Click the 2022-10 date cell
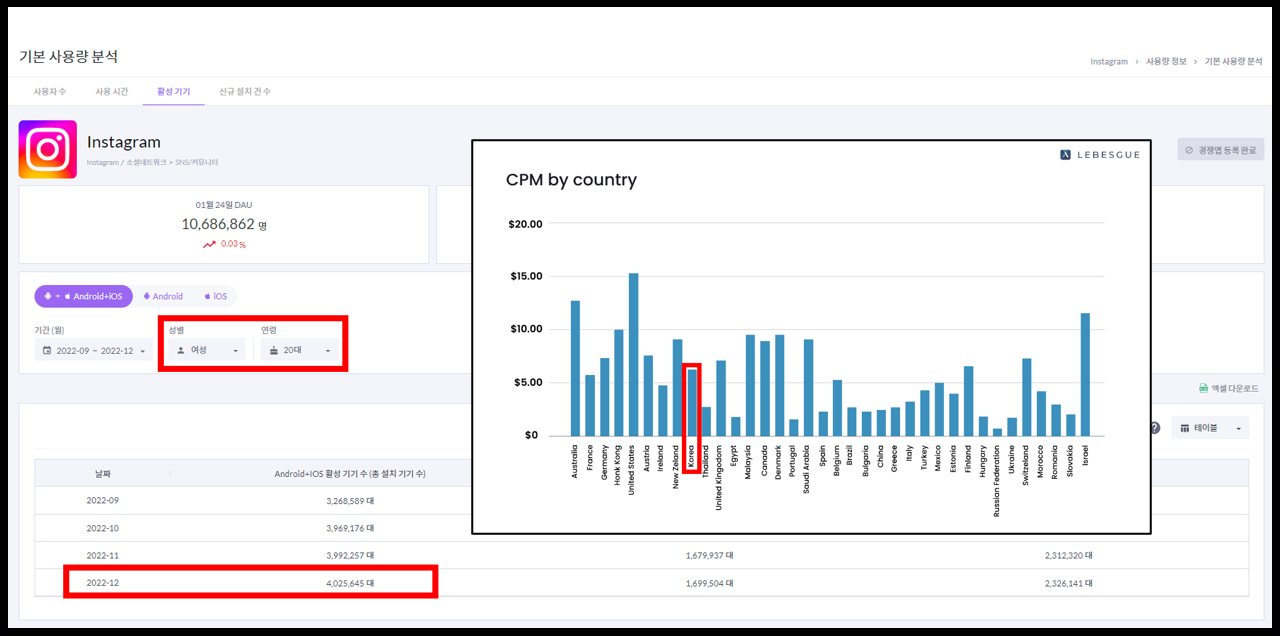Viewport: 1280px width, 636px height. tap(103, 528)
